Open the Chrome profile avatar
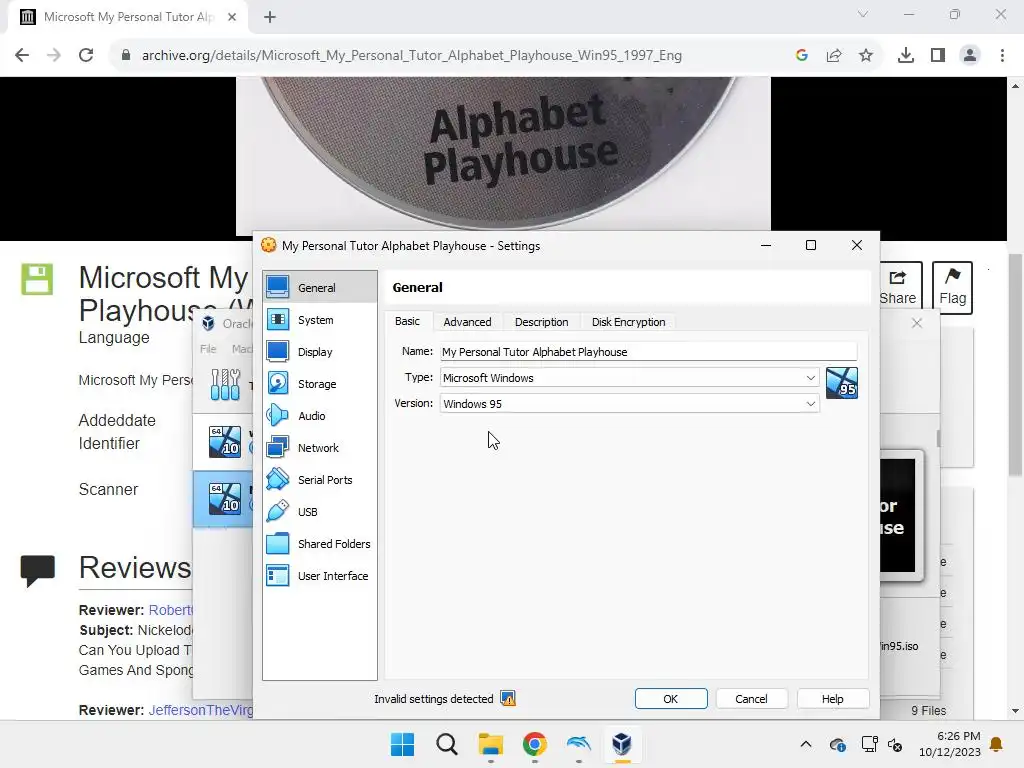The width and height of the screenshot is (1024, 768). coord(970,55)
